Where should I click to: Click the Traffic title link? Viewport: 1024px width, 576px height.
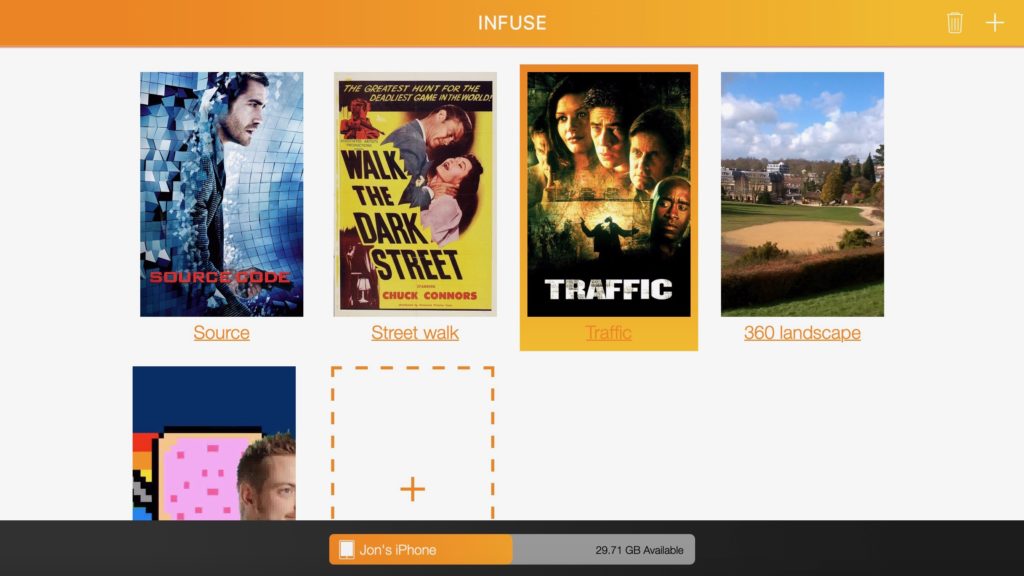[608, 335]
